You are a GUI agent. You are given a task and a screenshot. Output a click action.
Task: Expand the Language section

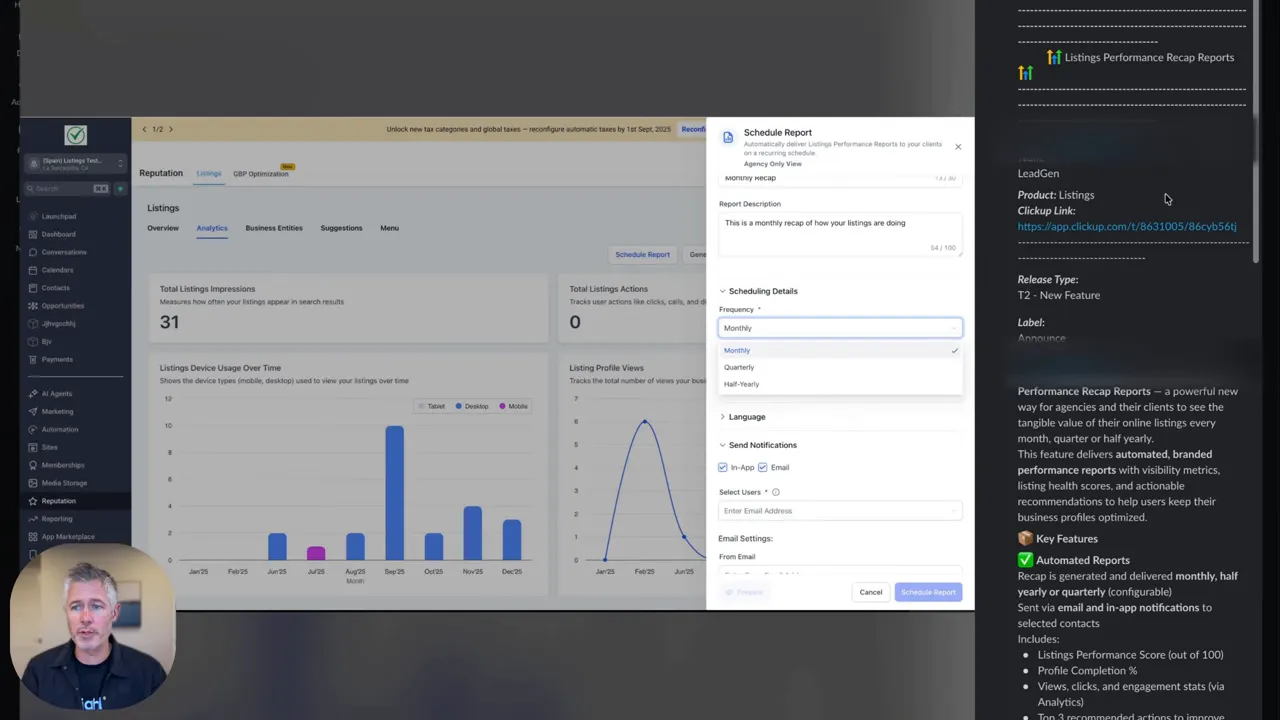click(x=746, y=417)
